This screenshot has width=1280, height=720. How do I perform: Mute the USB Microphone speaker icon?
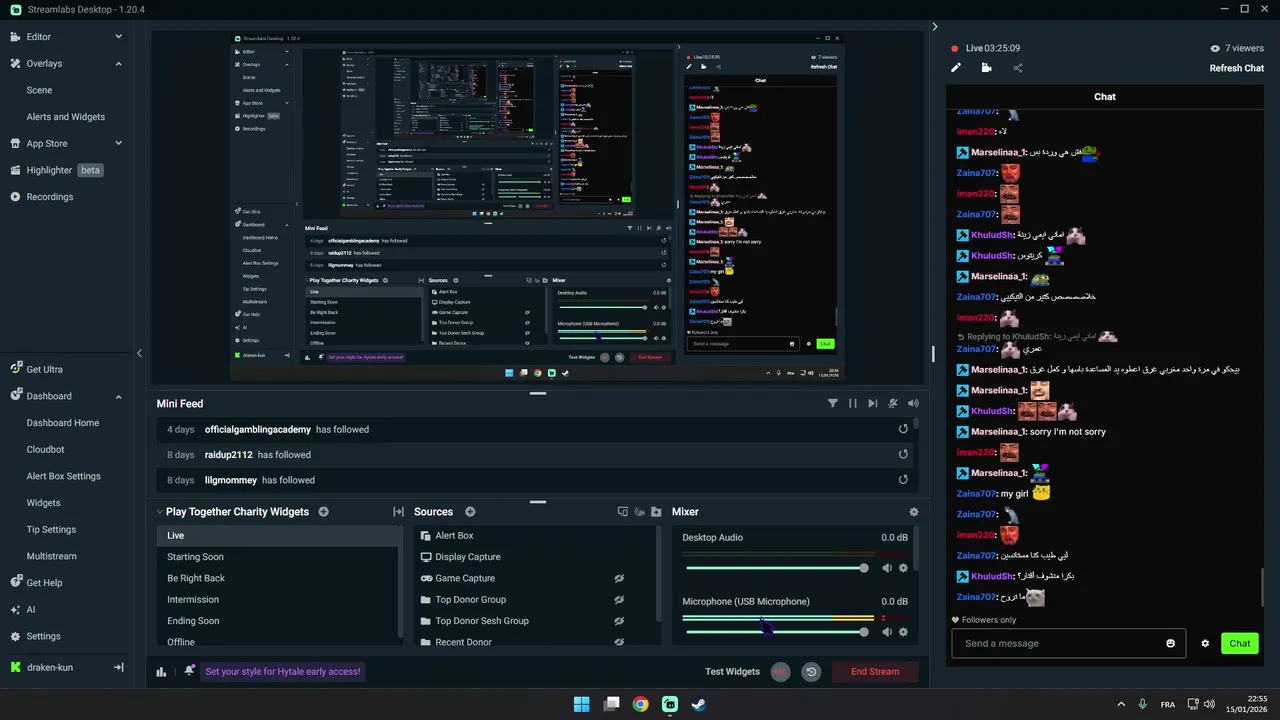click(x=887, y=632)
